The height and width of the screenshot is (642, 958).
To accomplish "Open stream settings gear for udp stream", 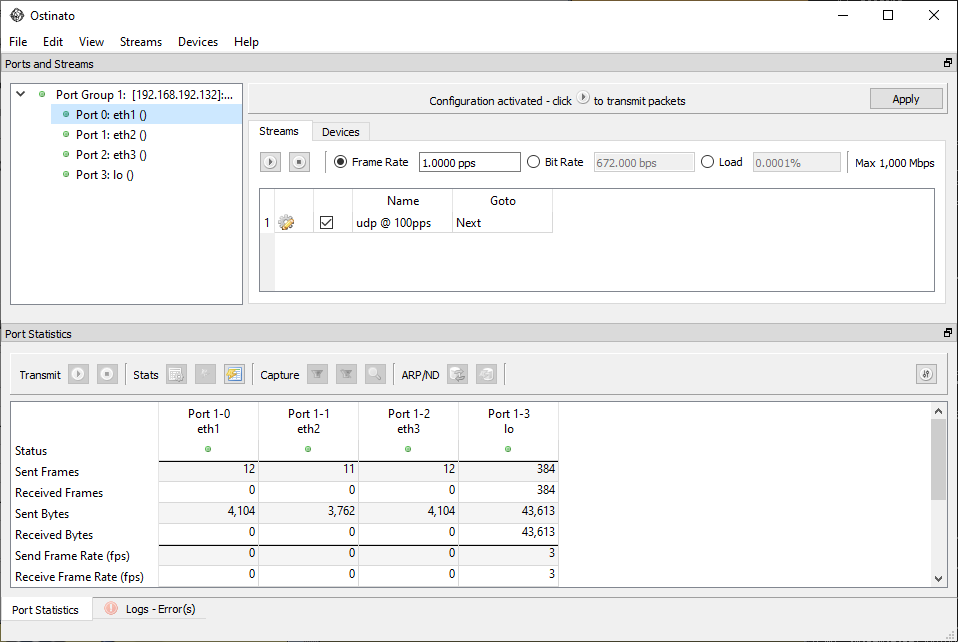I will (286, 223).
